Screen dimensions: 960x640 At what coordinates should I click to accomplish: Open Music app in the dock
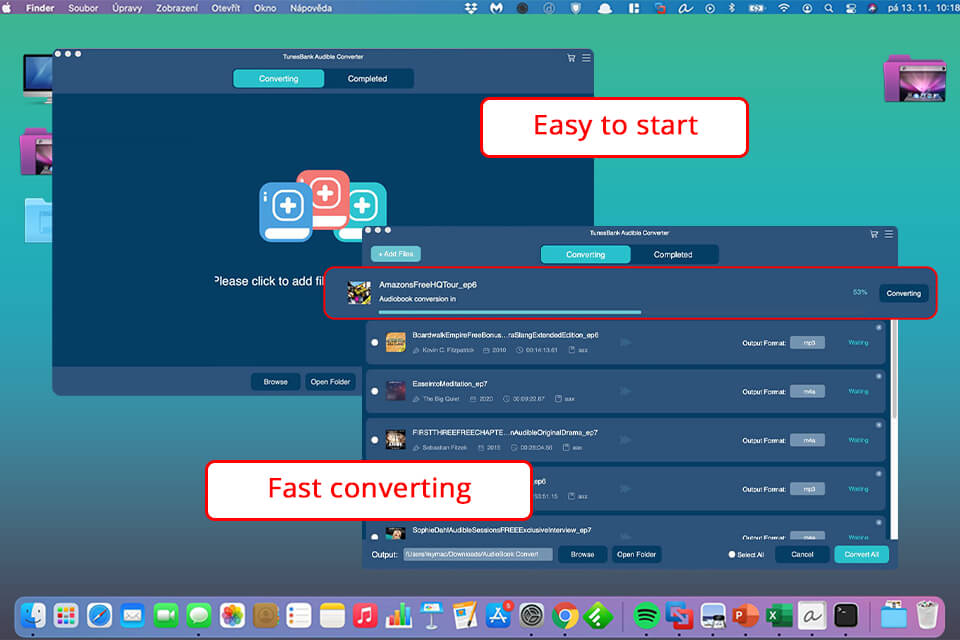[x=365, y=616]
